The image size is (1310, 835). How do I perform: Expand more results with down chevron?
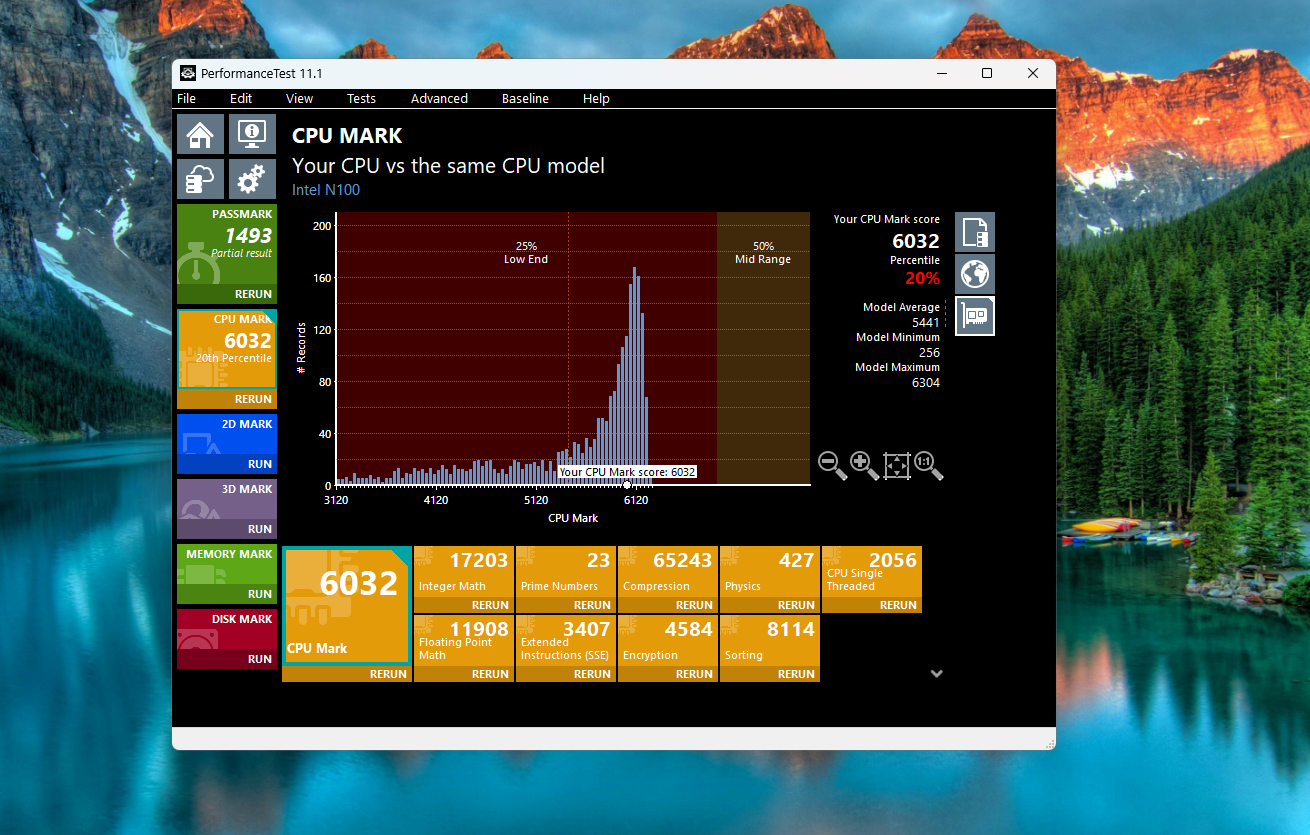point(937,674)
